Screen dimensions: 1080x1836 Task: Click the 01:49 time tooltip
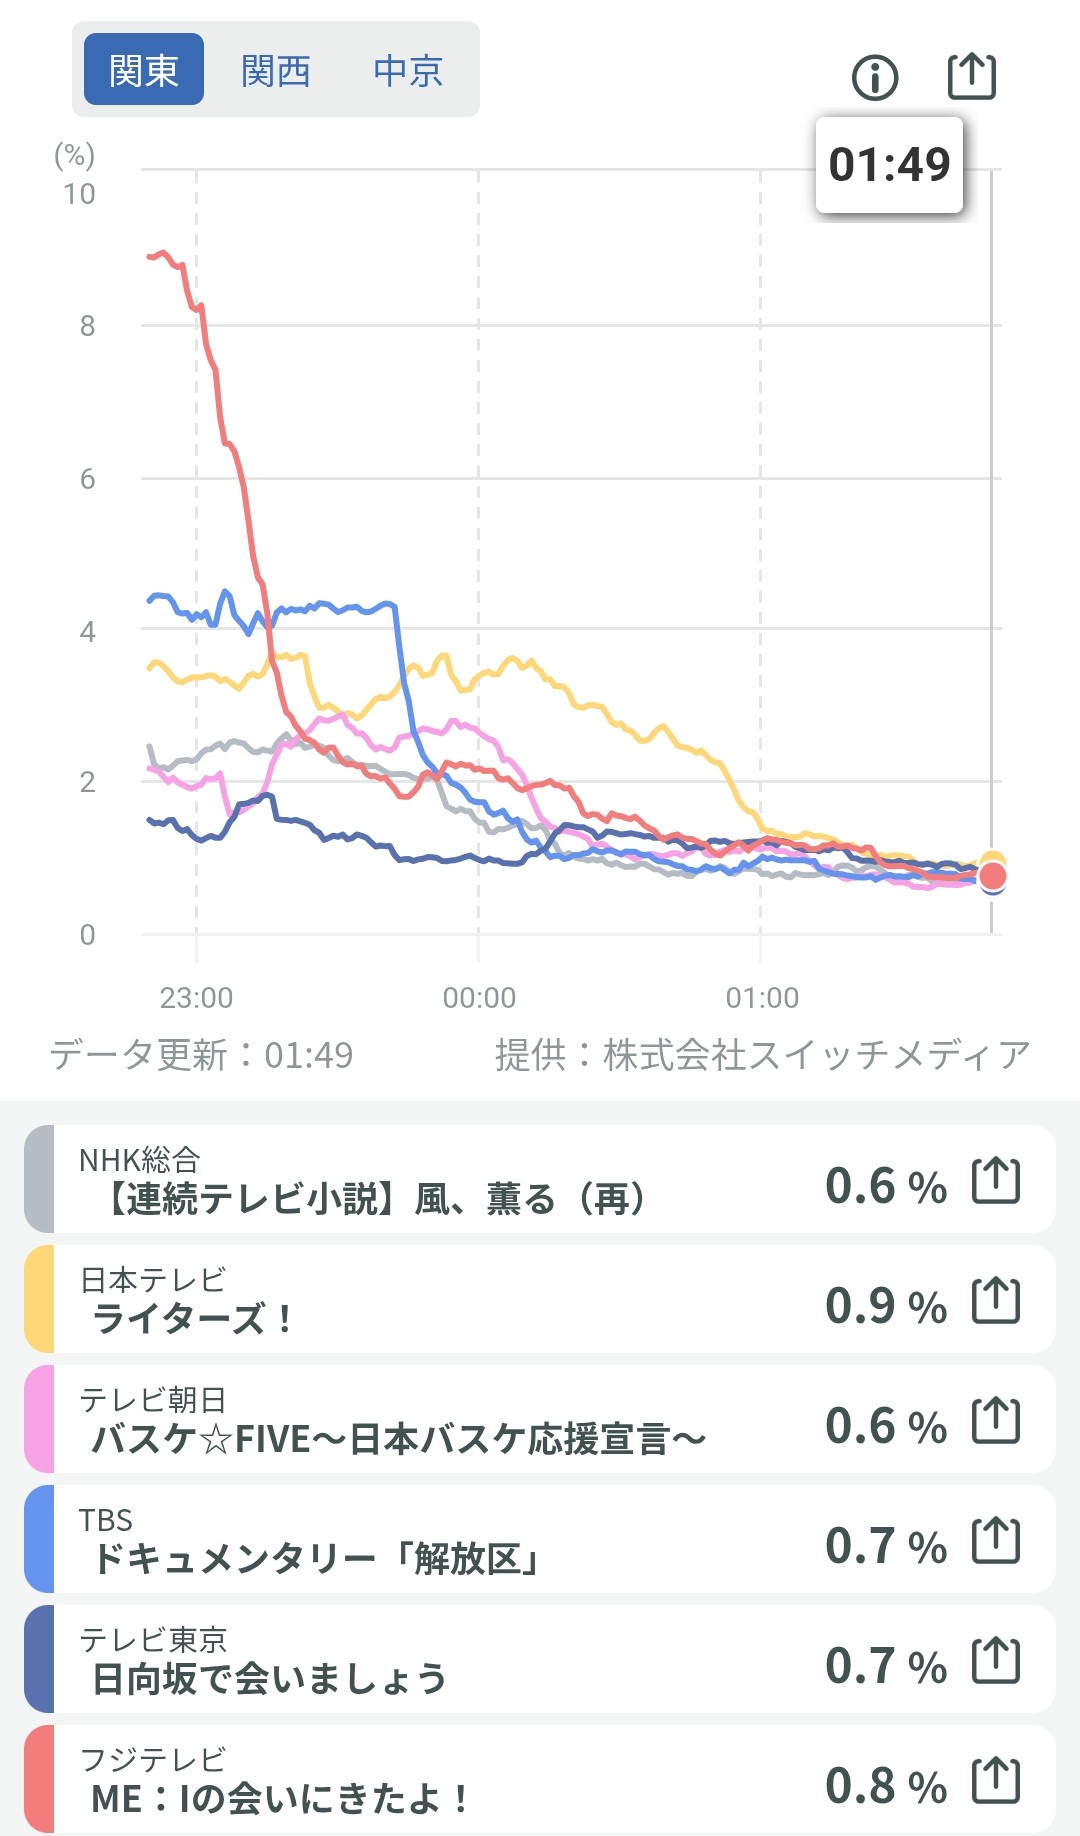[889, 165]
